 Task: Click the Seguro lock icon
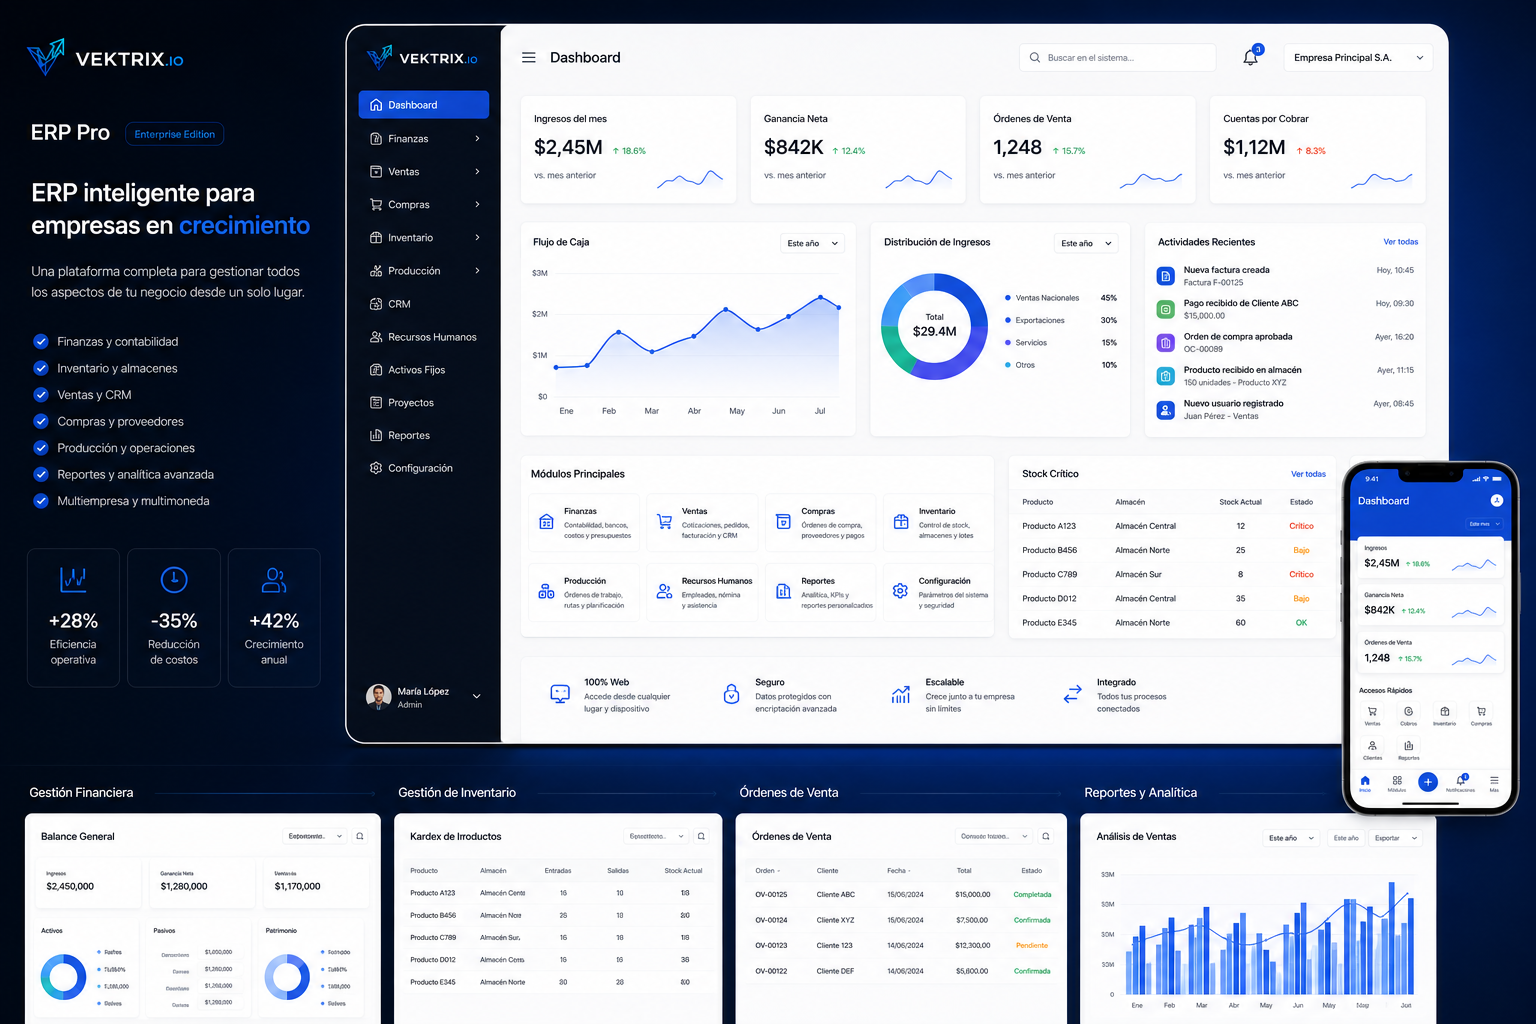(732, 693)
